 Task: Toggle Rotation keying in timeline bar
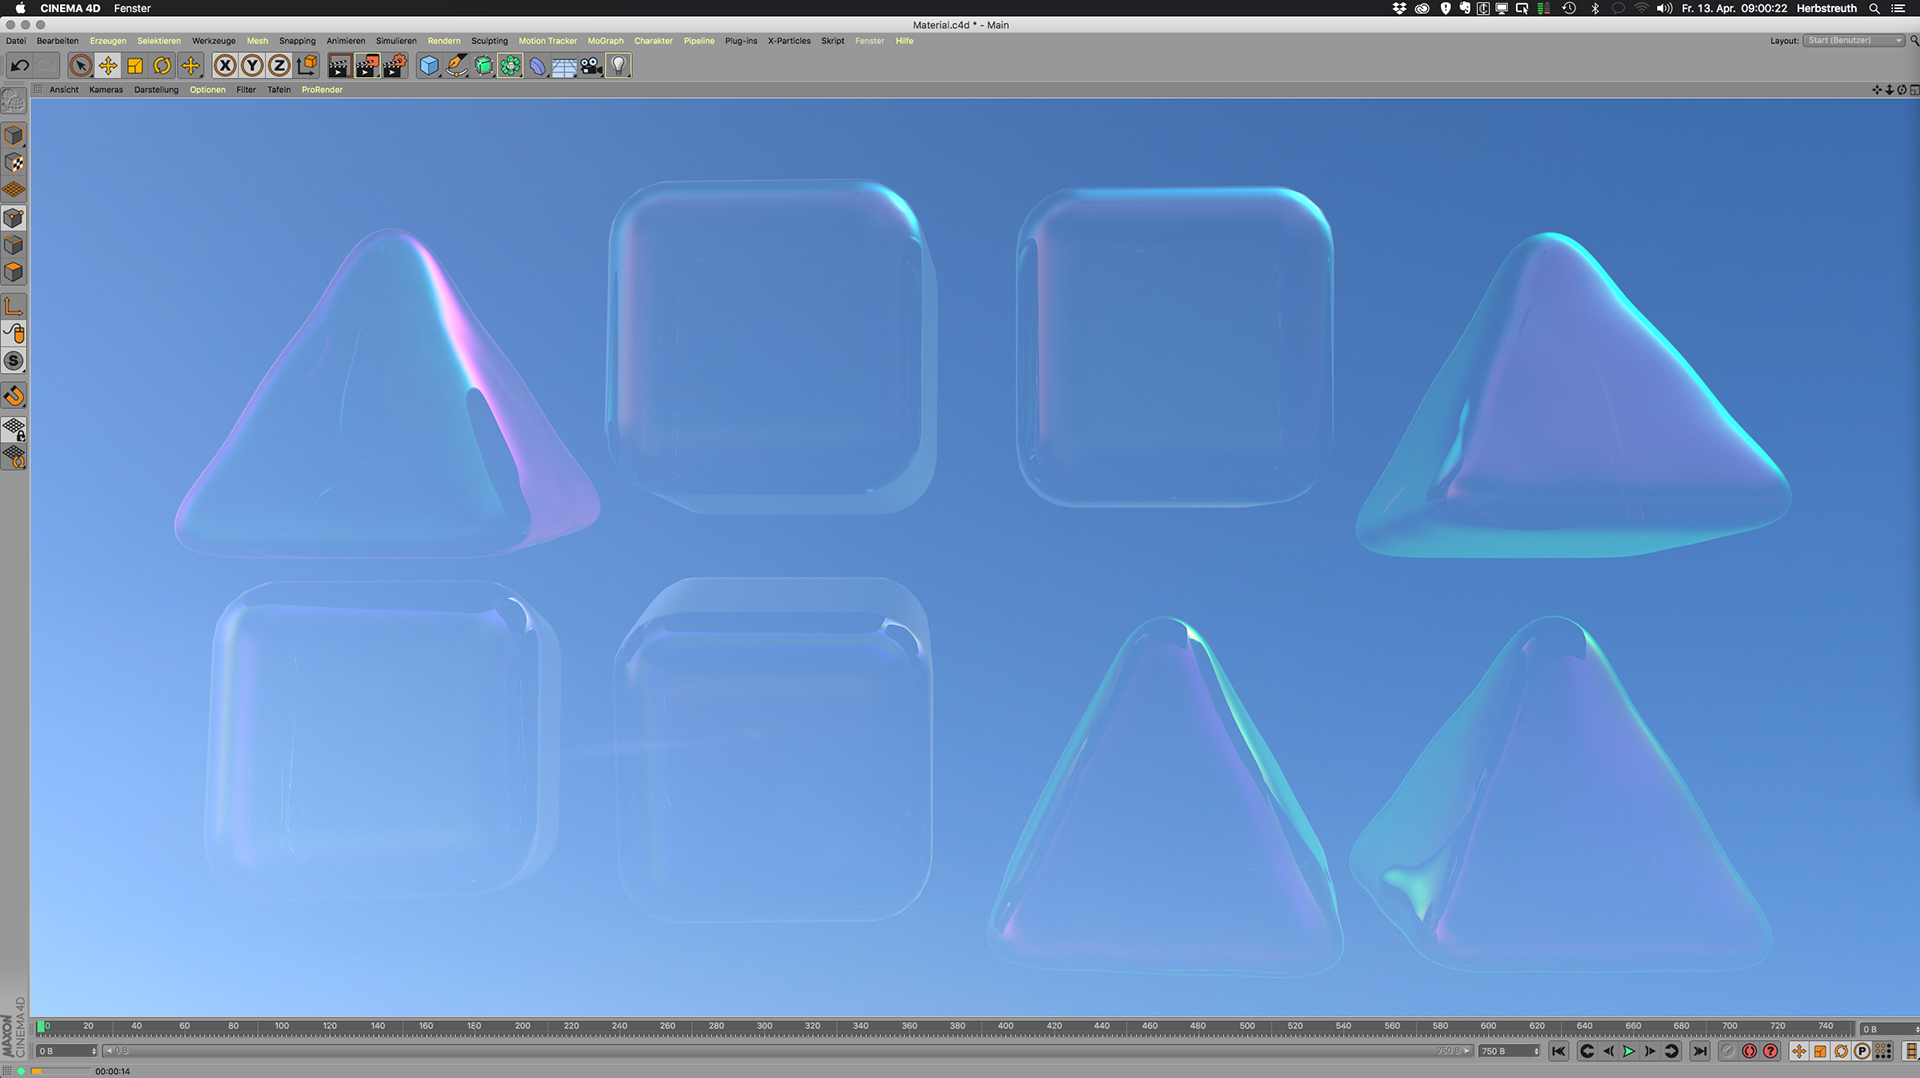pyautogui.click(x=1841, y=1051)
